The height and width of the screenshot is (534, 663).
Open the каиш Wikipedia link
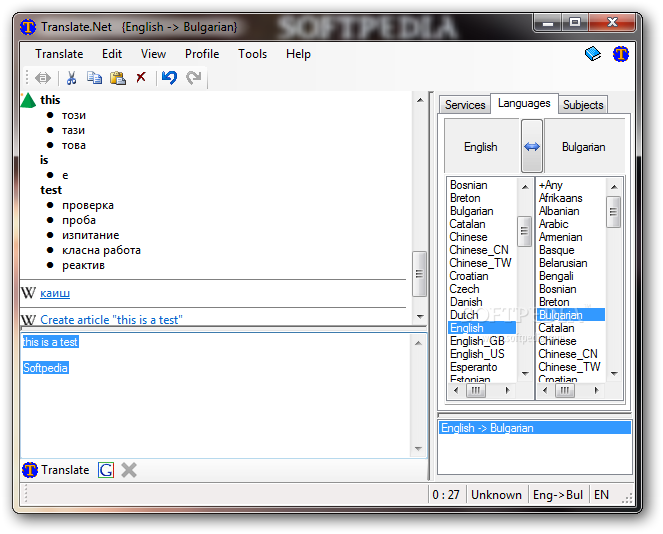coord(55,293)
